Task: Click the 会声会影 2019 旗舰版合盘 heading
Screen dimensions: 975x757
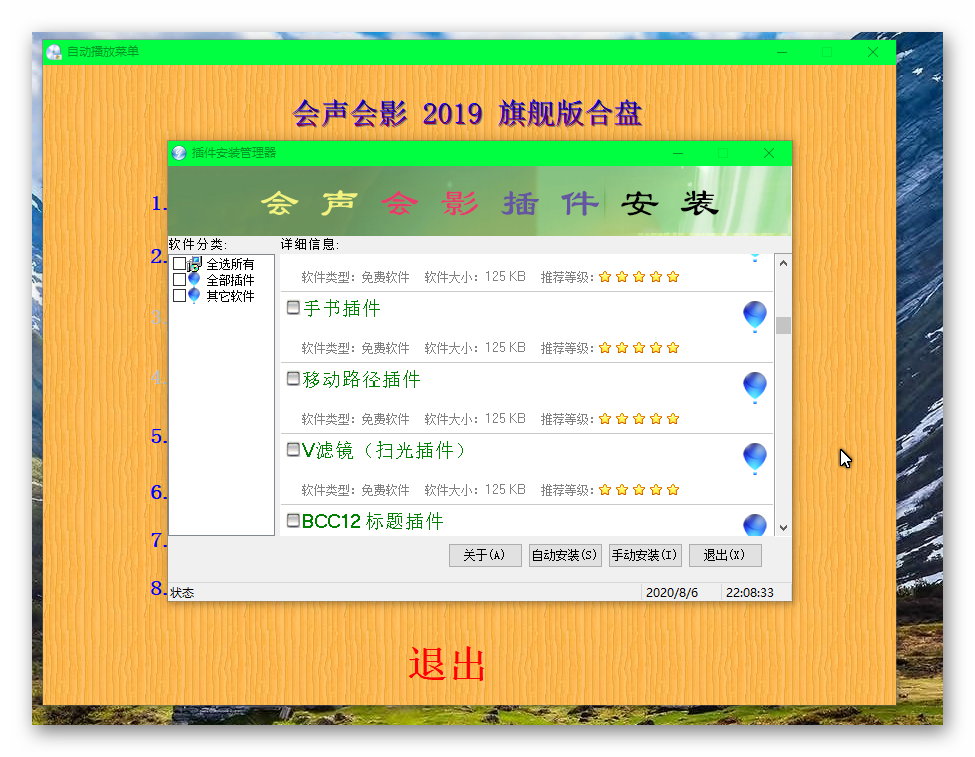Action: click(x=467, y=113)
